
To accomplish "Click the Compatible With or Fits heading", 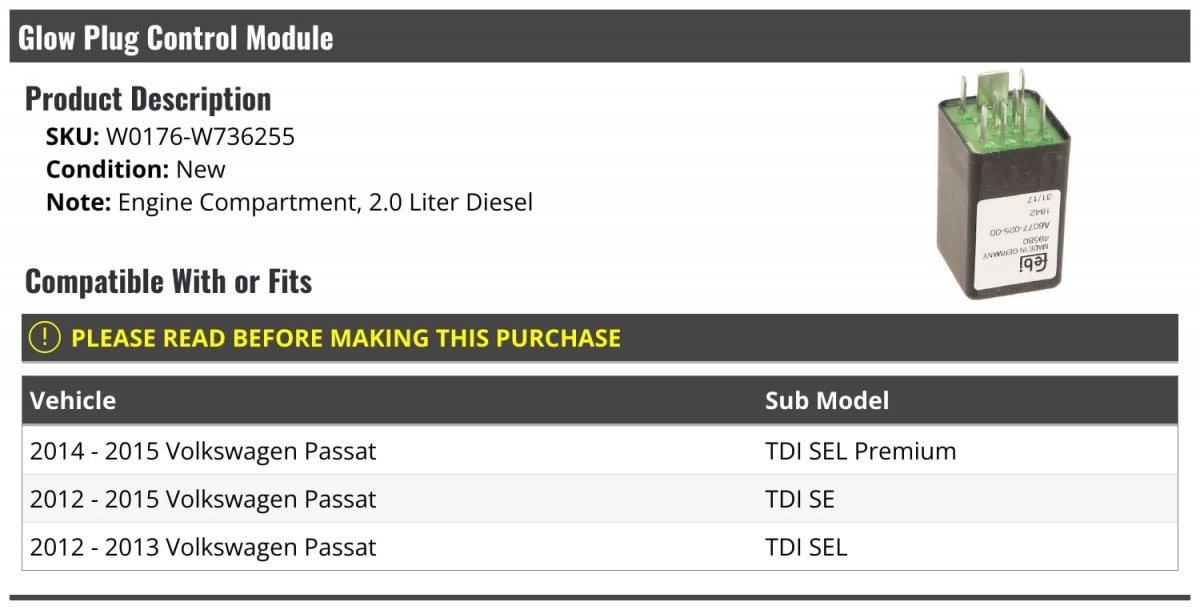I will click(169, 281).
